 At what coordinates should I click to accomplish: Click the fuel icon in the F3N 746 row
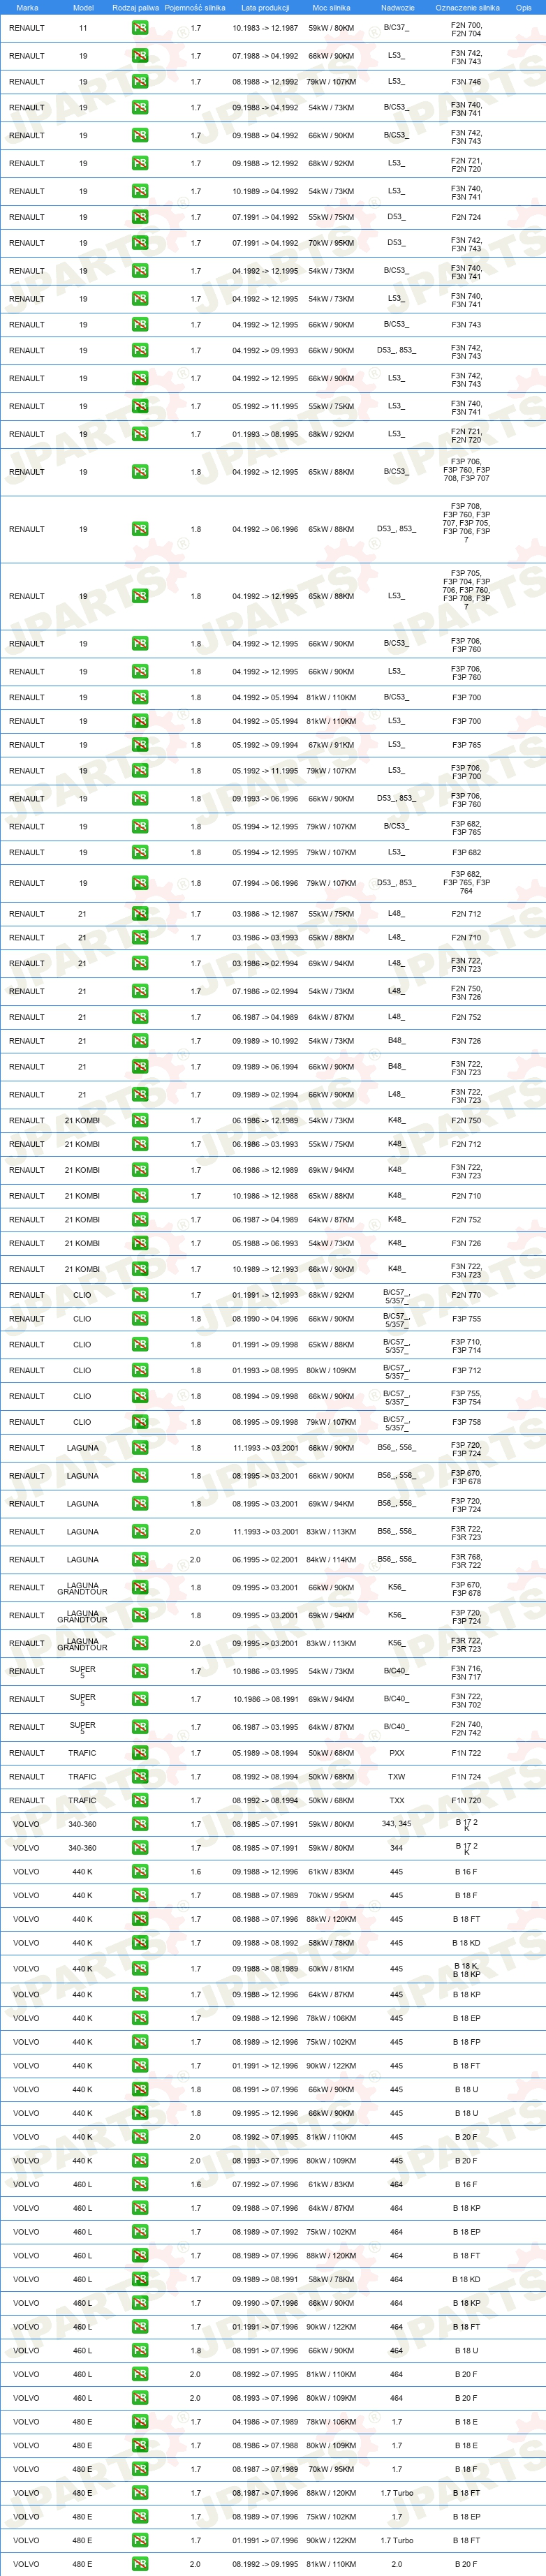click(x=140, y=82)
